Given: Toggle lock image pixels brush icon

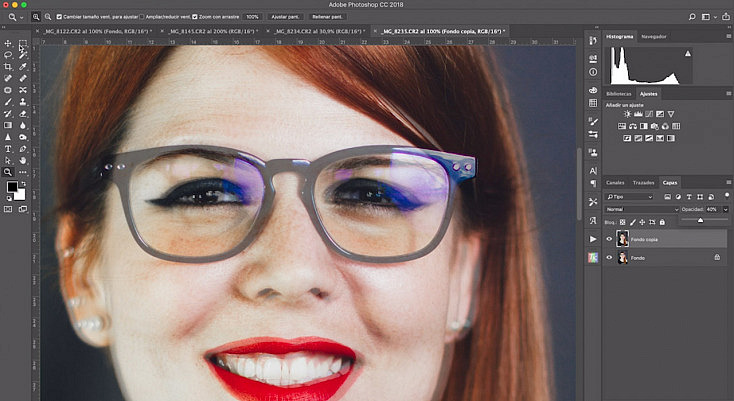Looking at the screenshot, I should pyautogui.click(x=633, y=222).
